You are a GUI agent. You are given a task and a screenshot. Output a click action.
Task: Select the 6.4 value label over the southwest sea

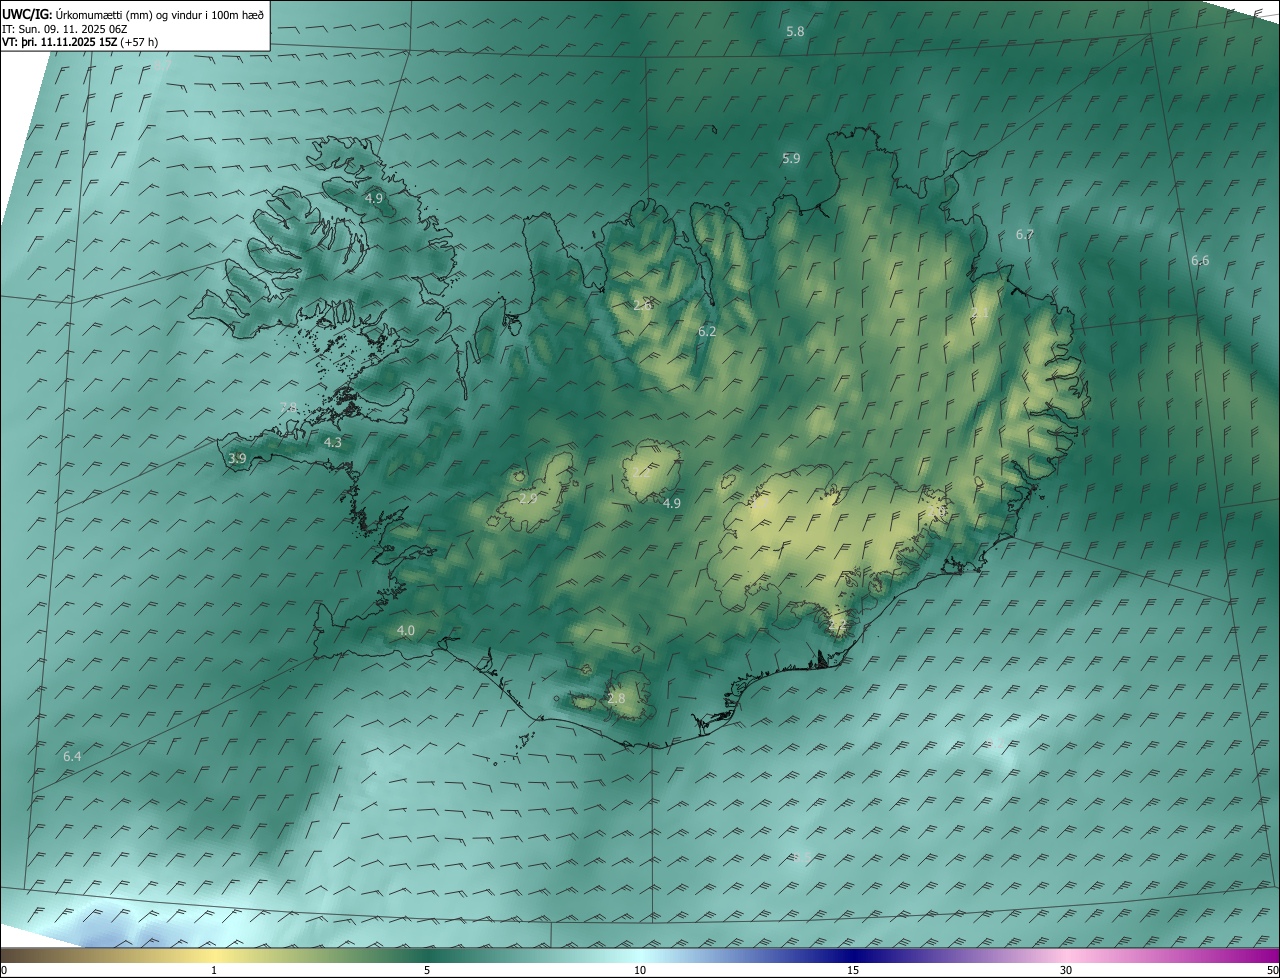(x=72, y=757)
